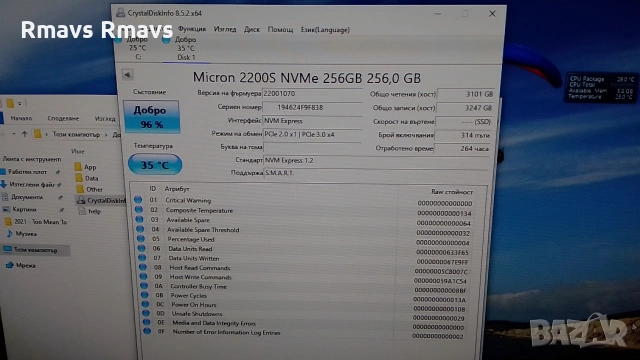
Task: Select the CrystalDiskInfo file in File Explorer
Action: tap(102, 200)
